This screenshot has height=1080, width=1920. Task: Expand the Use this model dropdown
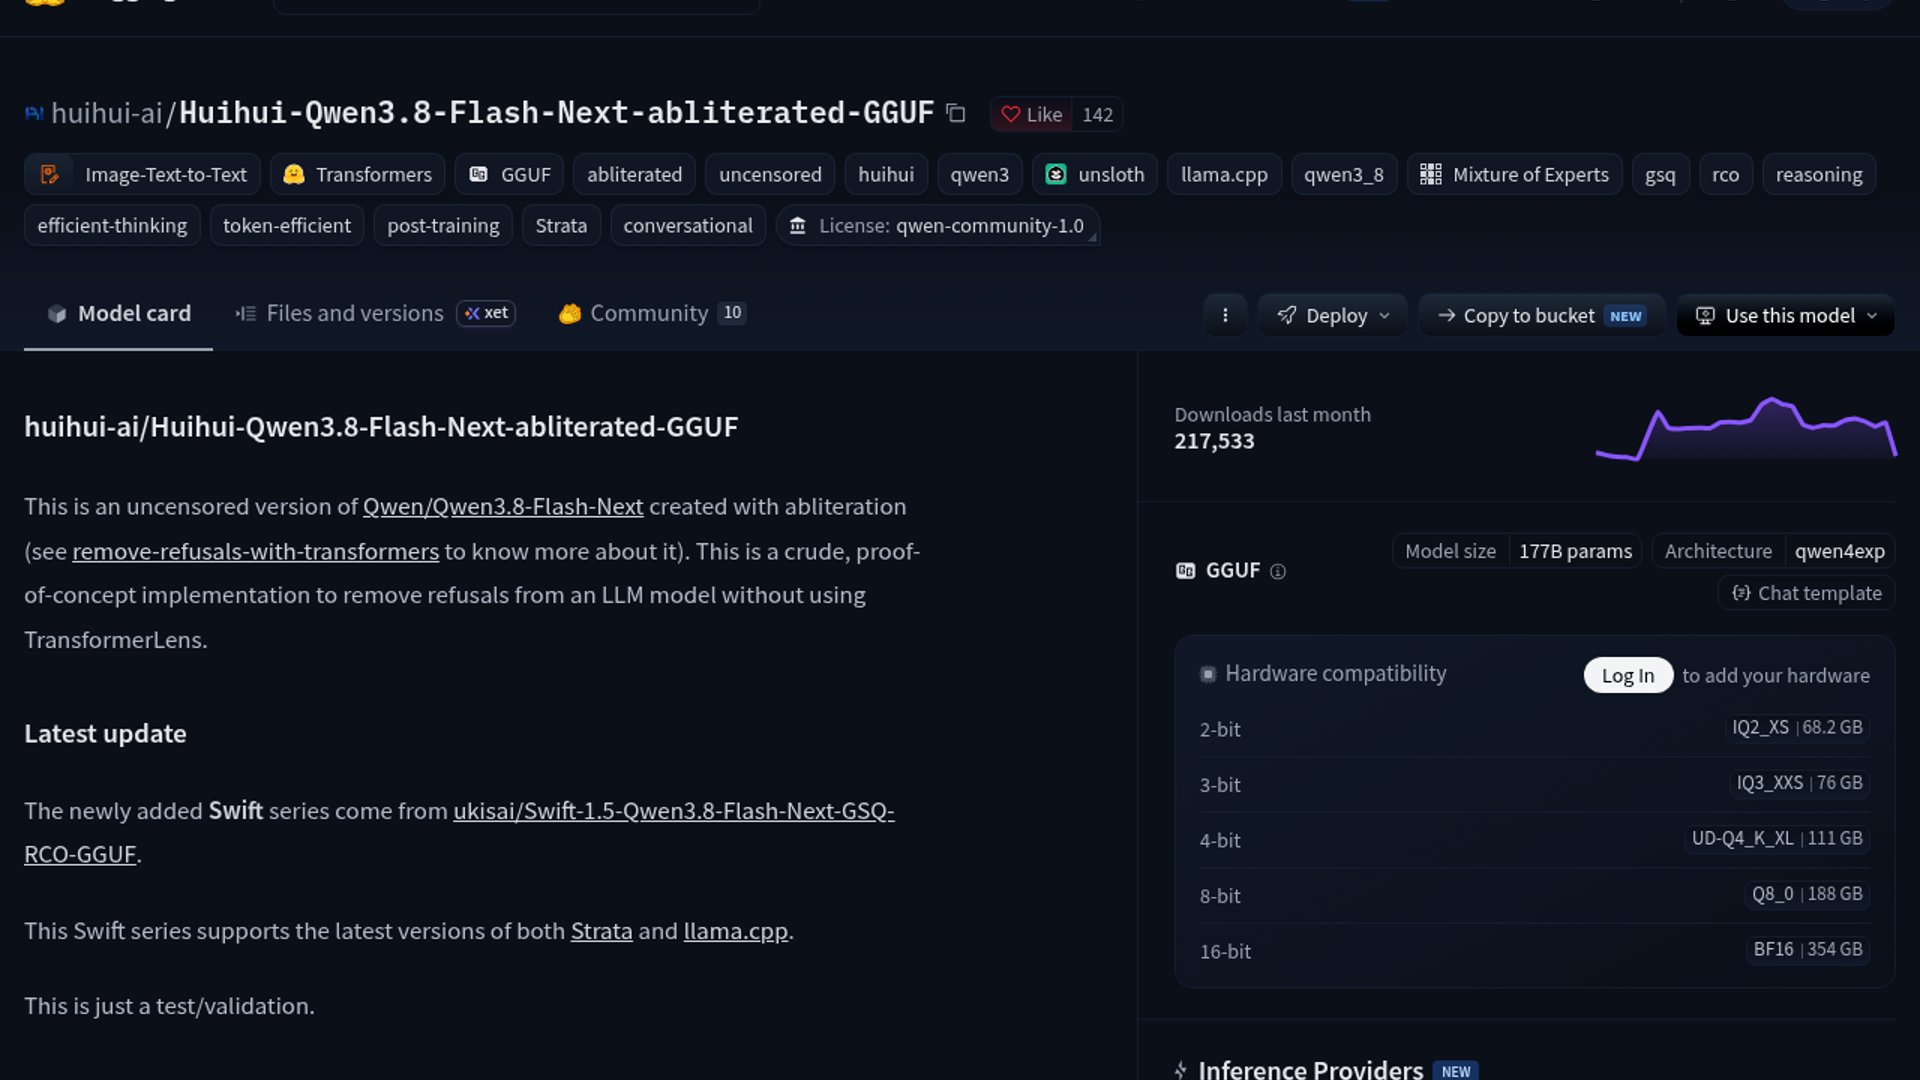pos(1786,316)
